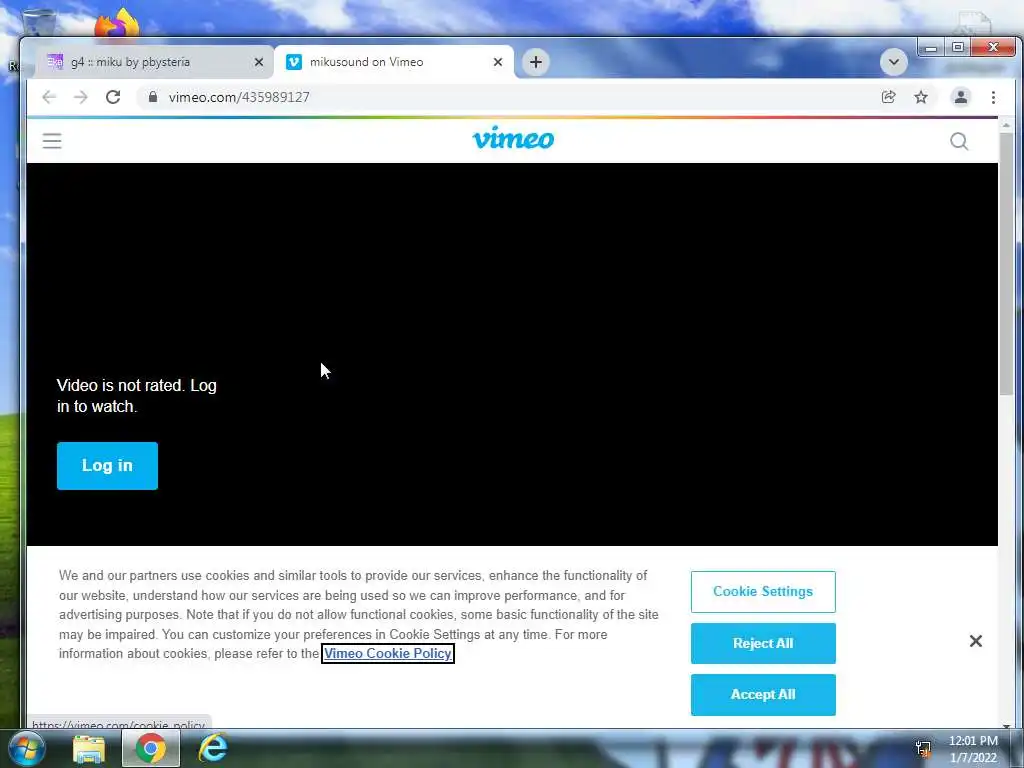
Task: Click the scrollbar down arrow
Action: [1006, 726]
